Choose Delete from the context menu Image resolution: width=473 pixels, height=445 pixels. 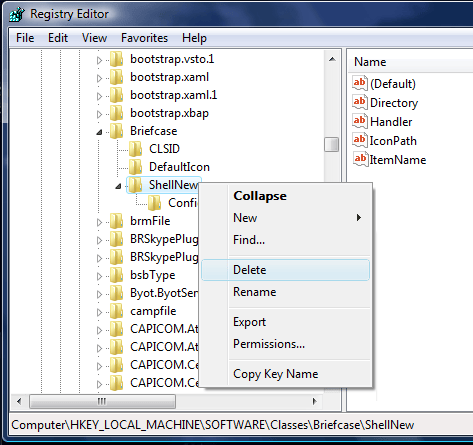(286, 270)
